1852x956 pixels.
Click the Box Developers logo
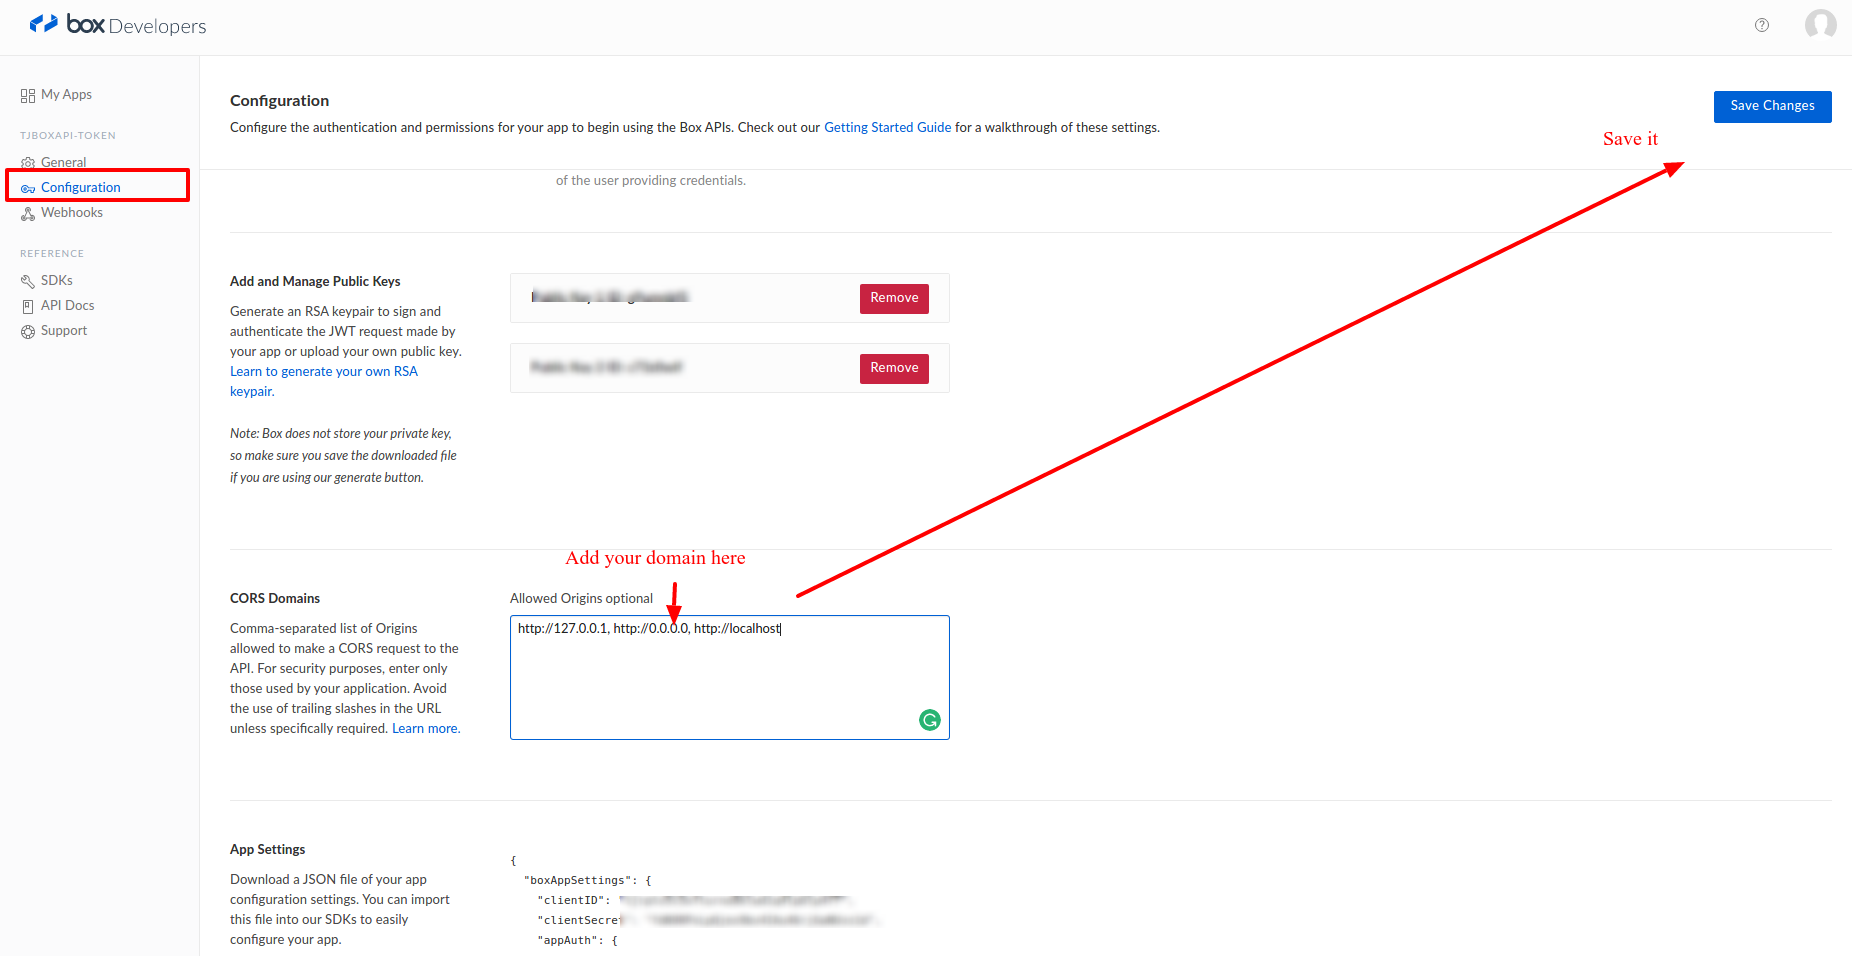pyautogui.click(x=117, y=25)
